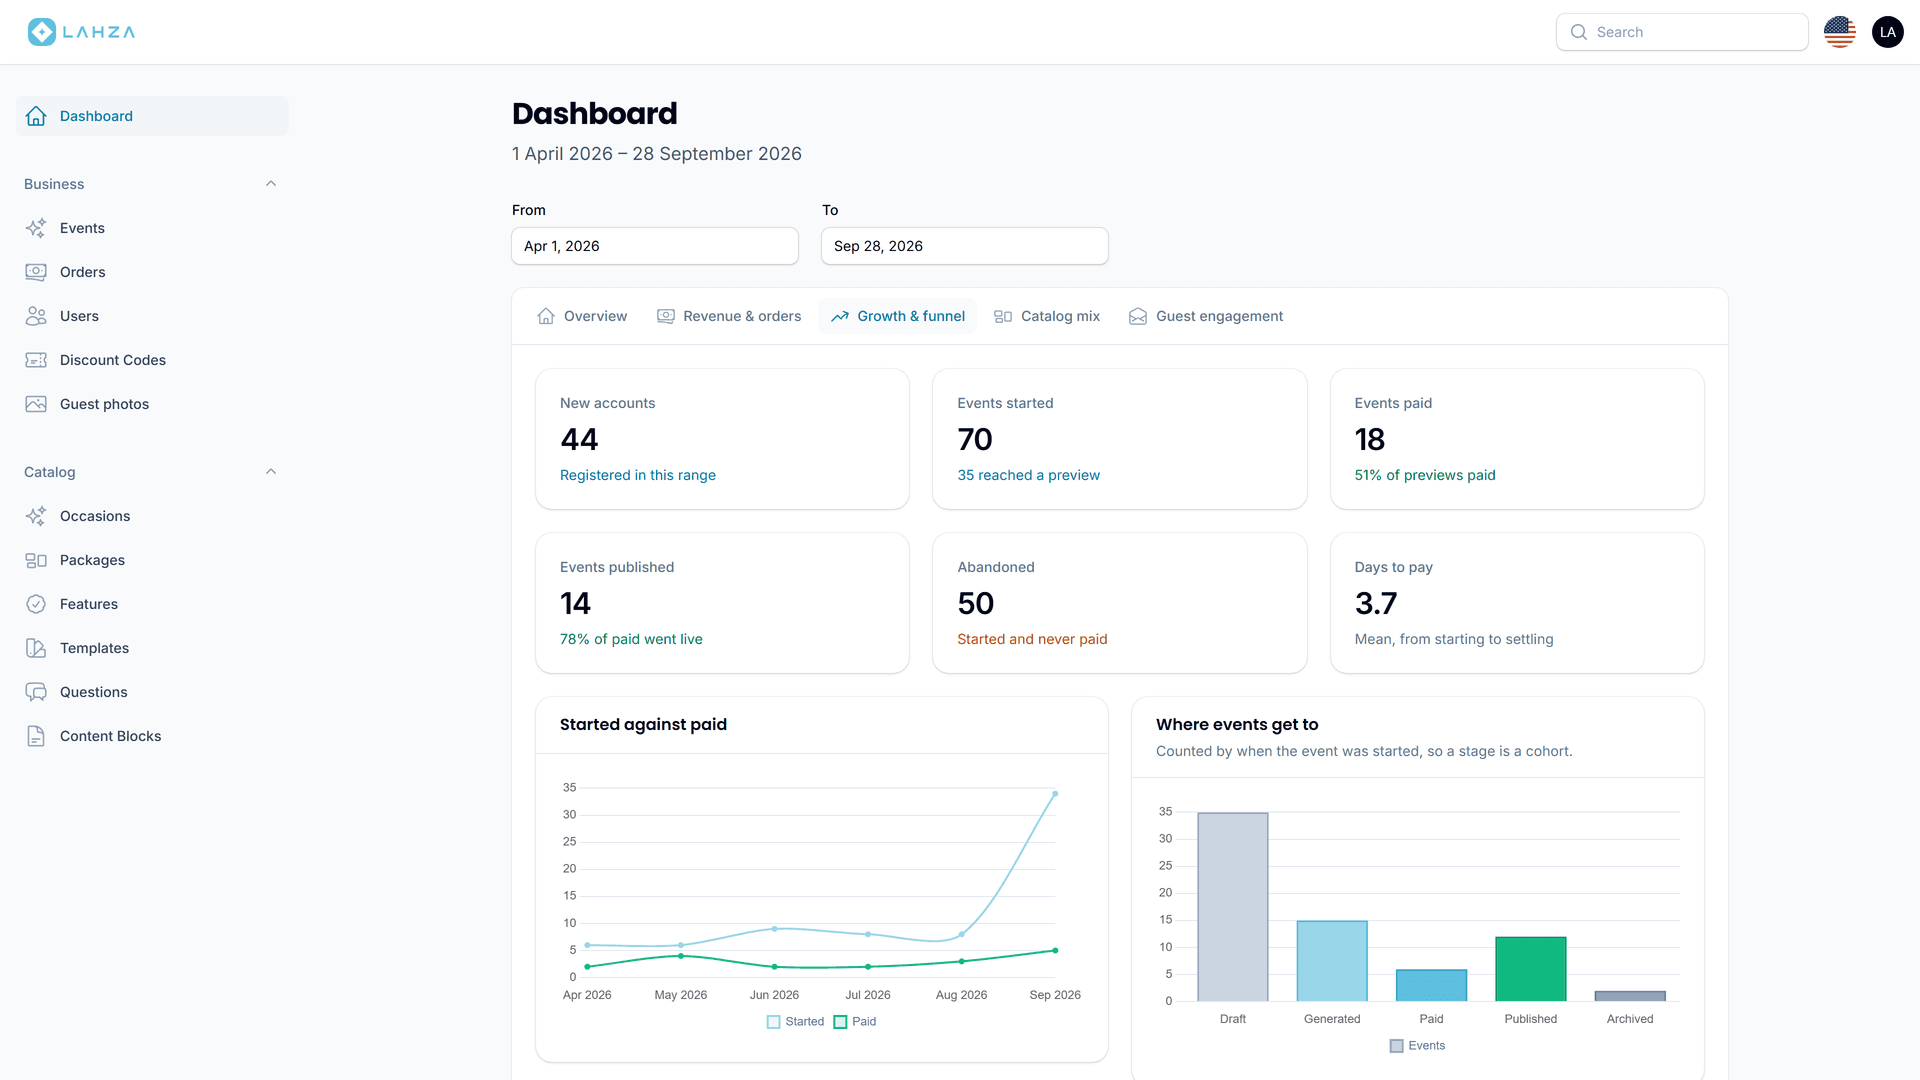Click the Guest photos image icon
The height and width of the screenshot is (1080, 1920).
[x=36, y=404]
